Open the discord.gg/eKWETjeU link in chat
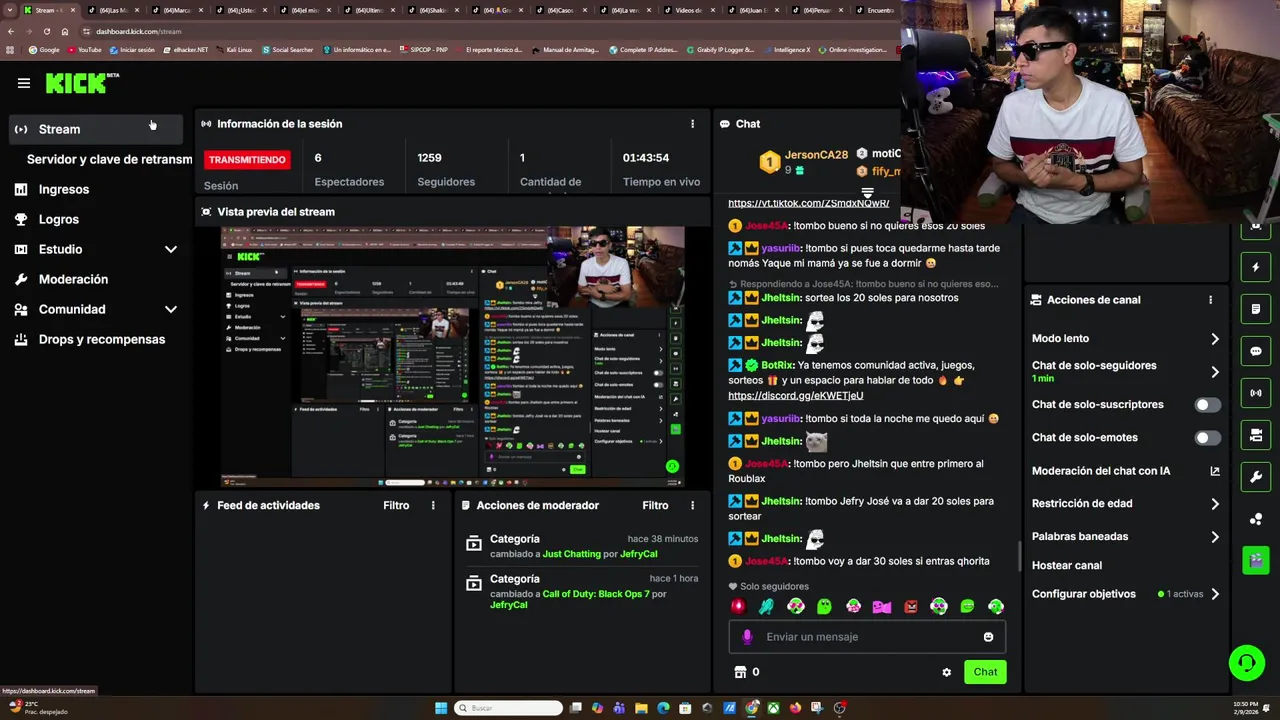1280x720 pixels. coord(796,396)
